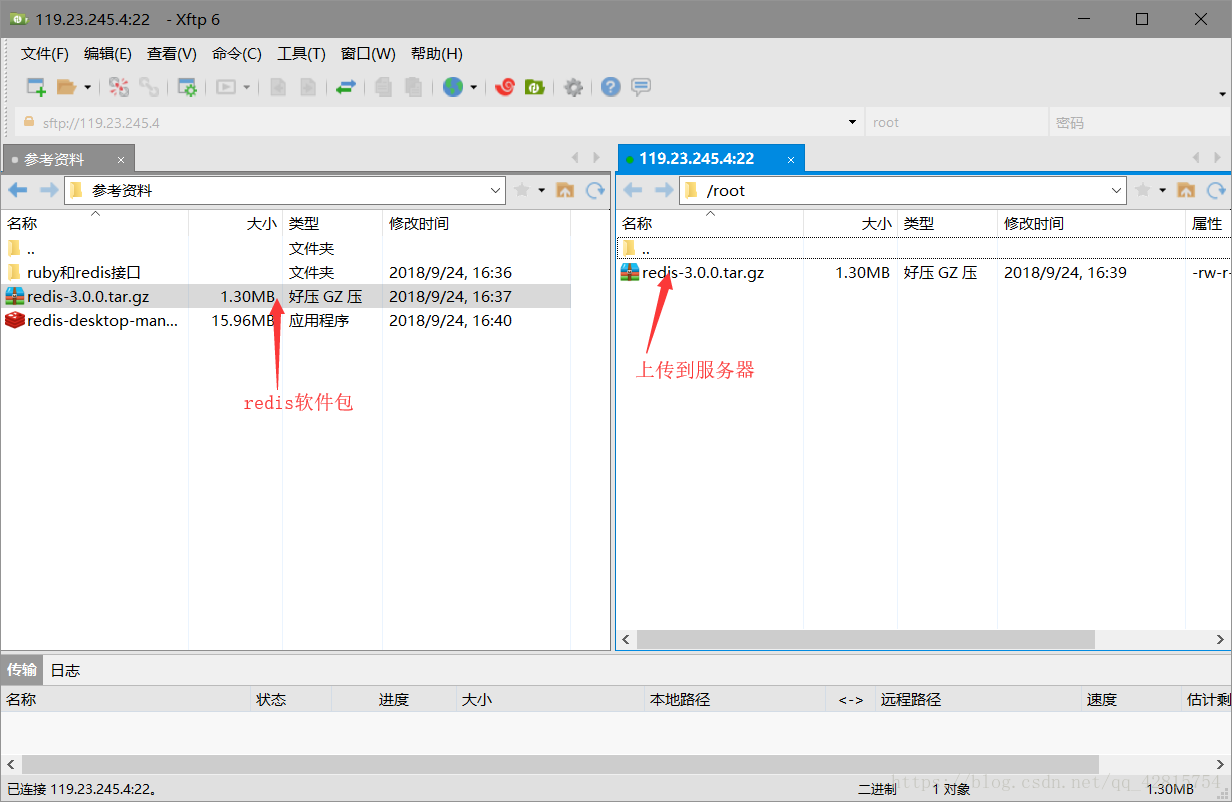
Task: Click remote pane favorites star icon
Action: [1142, 190]
